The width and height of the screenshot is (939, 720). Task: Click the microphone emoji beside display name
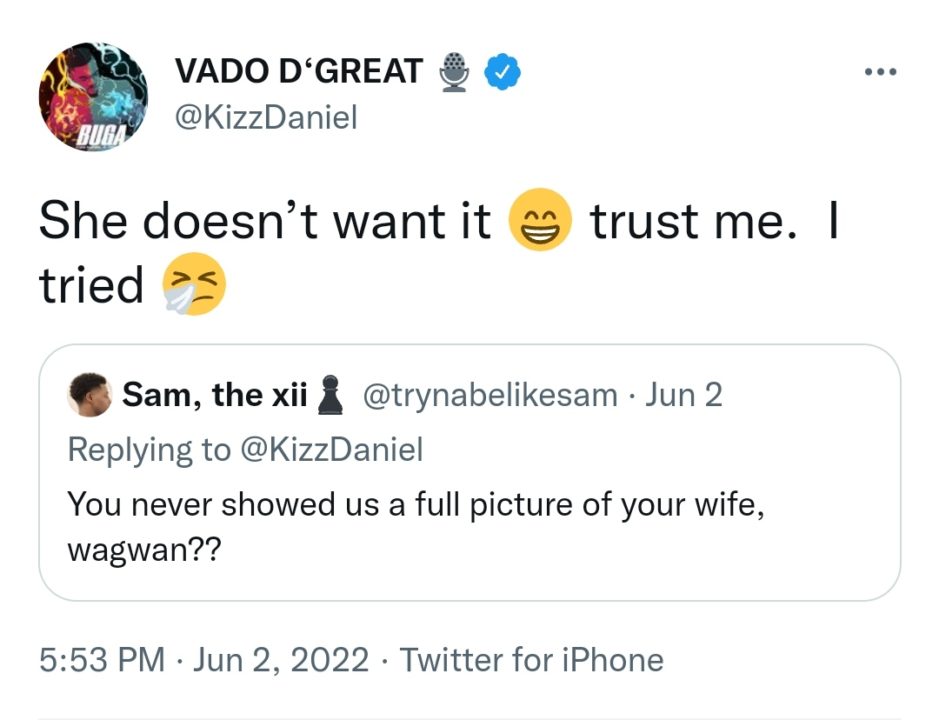455,72
